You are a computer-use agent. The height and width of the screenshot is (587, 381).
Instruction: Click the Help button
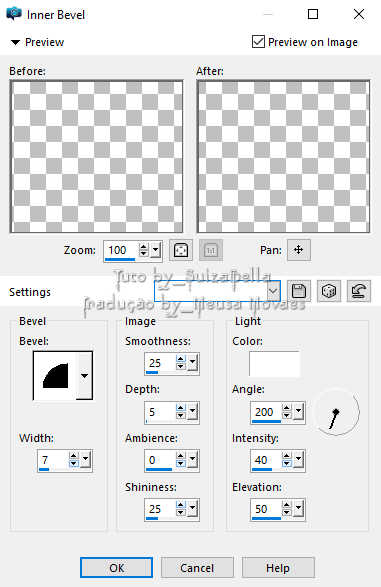click(278, 568)
